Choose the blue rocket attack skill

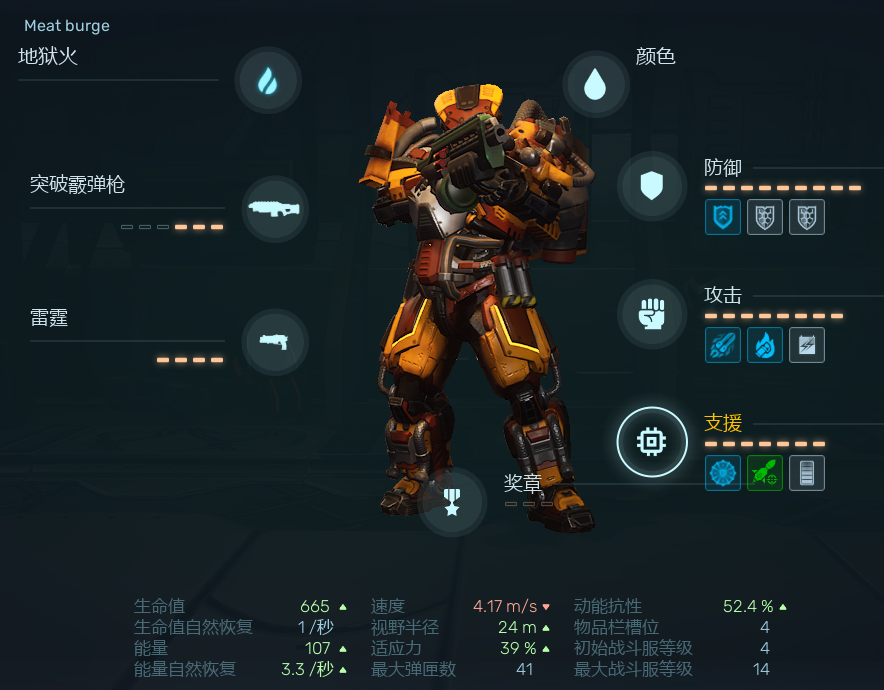[723, 344]
